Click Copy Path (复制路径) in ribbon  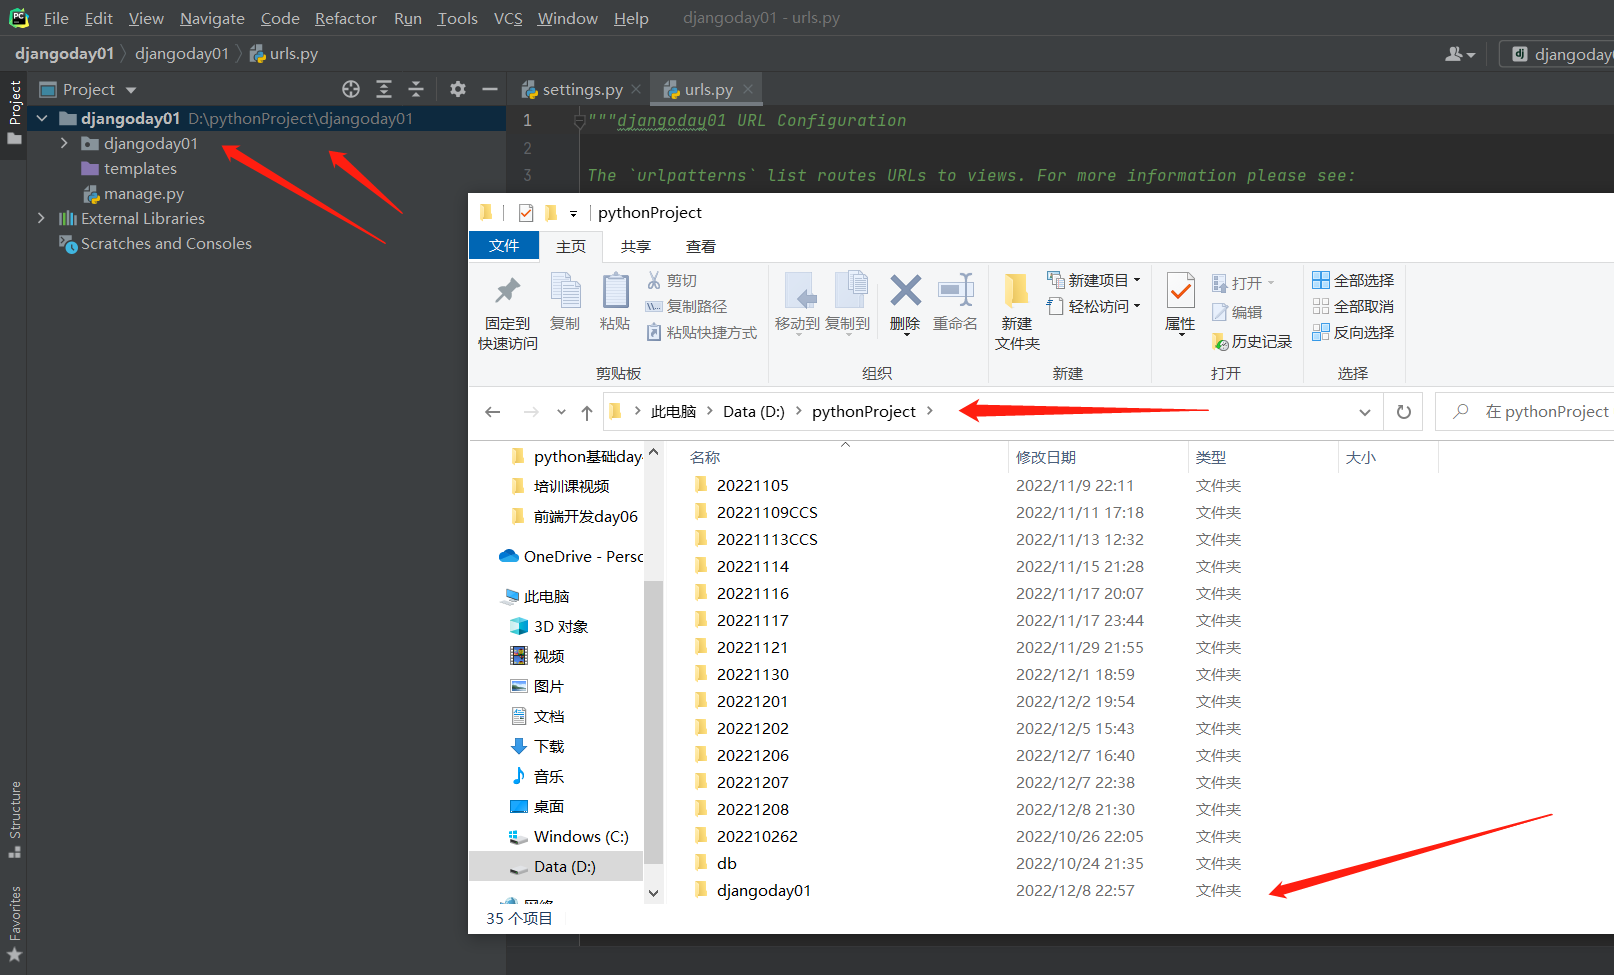pyautogui.click(x=686, y=306)
